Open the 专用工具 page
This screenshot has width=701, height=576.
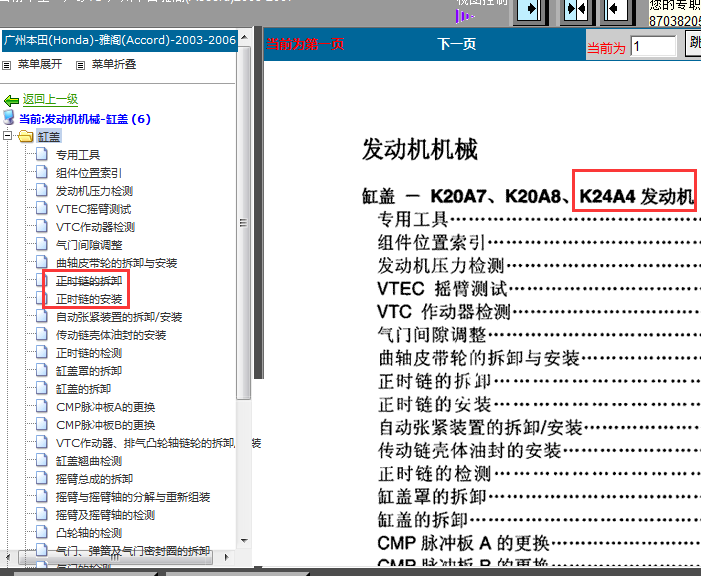(x=78, y=155)
